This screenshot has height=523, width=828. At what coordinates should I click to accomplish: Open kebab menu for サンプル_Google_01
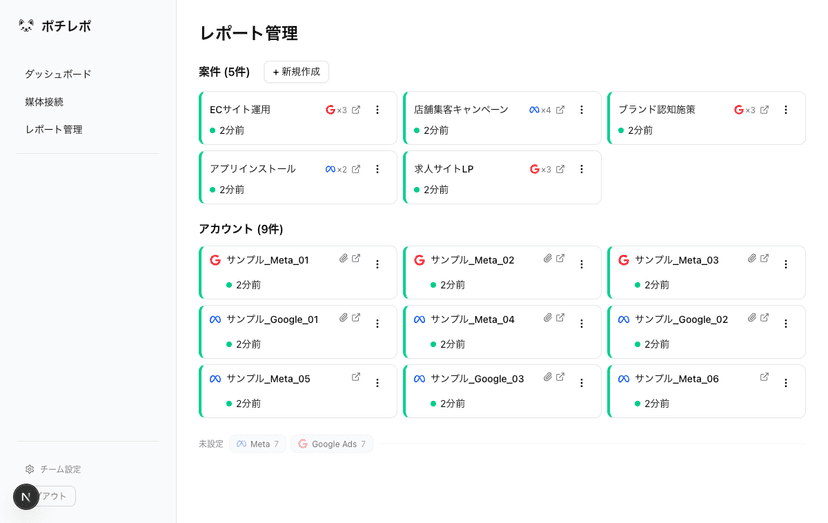click(x=377, y=324)
